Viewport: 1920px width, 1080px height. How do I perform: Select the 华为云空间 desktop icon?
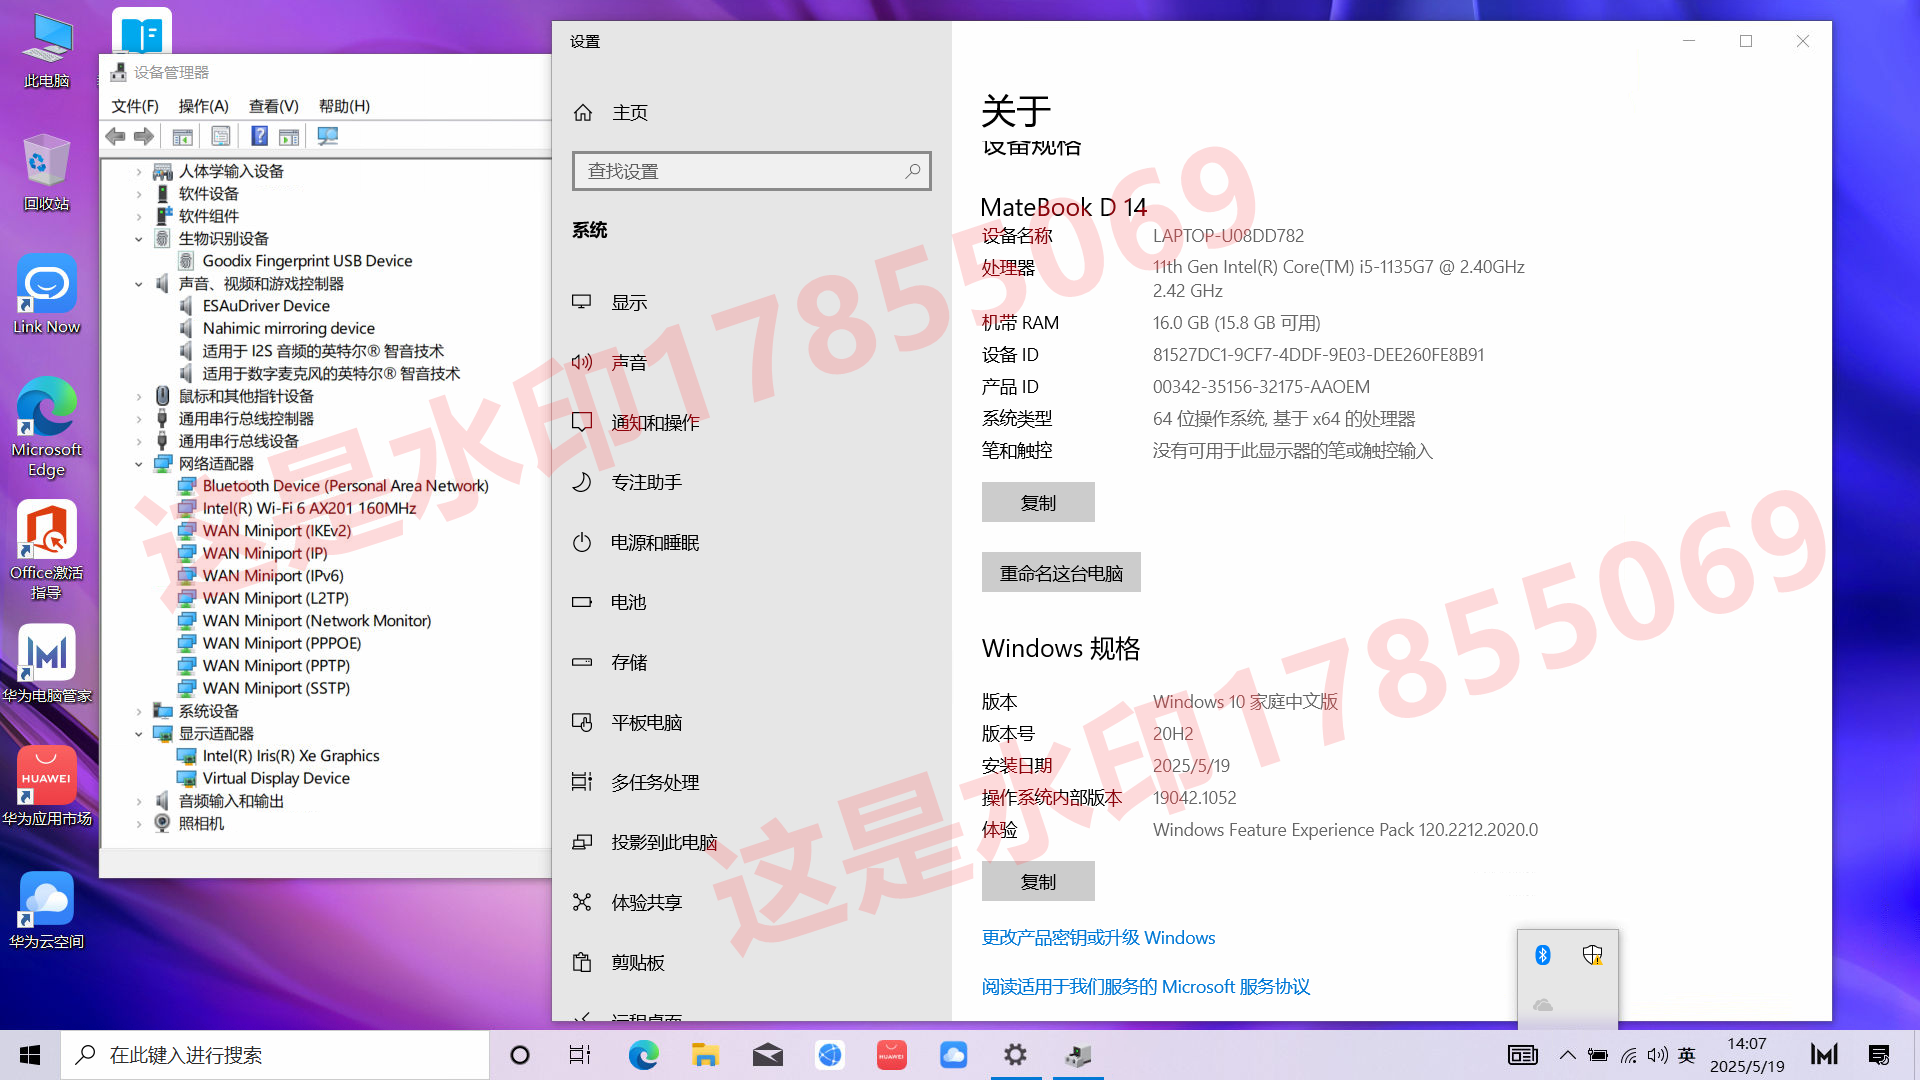click(x=46, y=909)
